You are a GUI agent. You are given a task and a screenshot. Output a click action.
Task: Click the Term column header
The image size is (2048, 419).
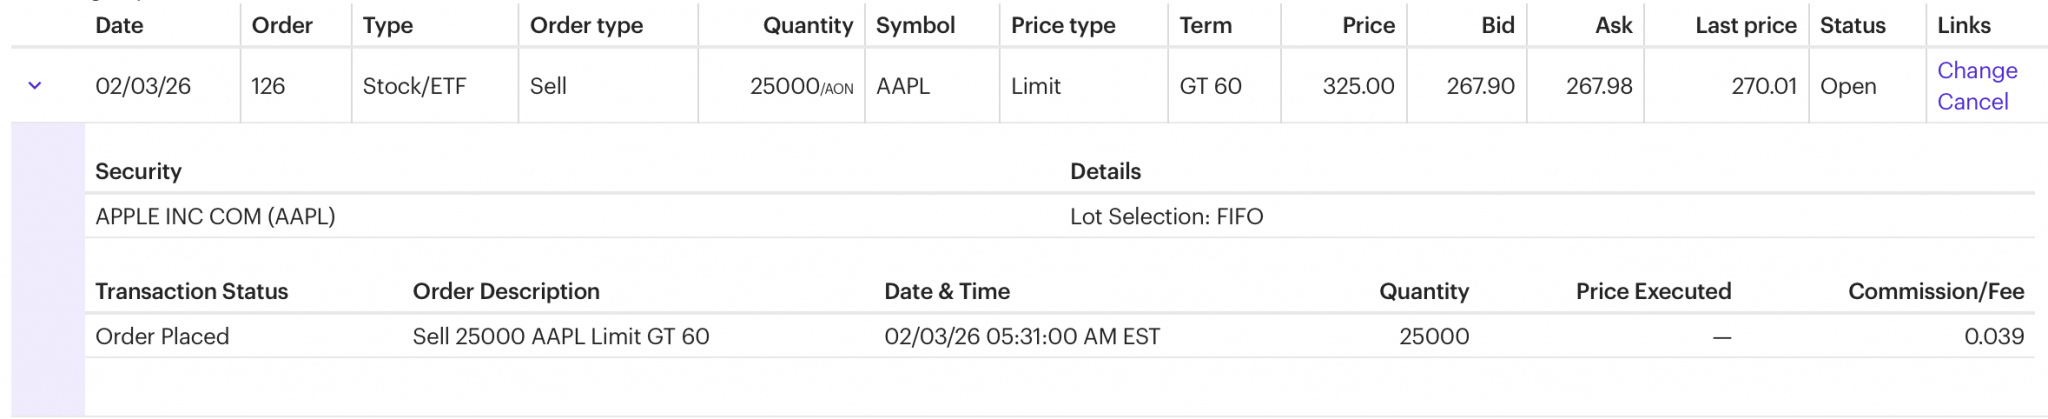(x=1205, y=26)
